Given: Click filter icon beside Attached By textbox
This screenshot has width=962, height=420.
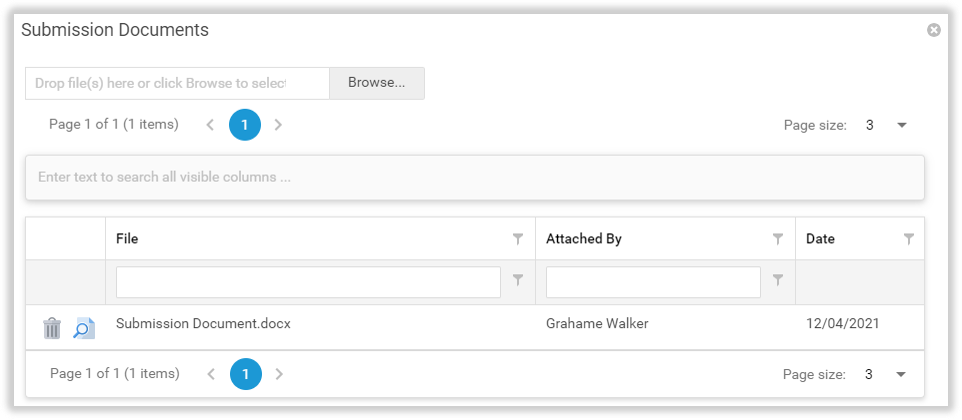Looking at the screenshot, I should point(778,281).
